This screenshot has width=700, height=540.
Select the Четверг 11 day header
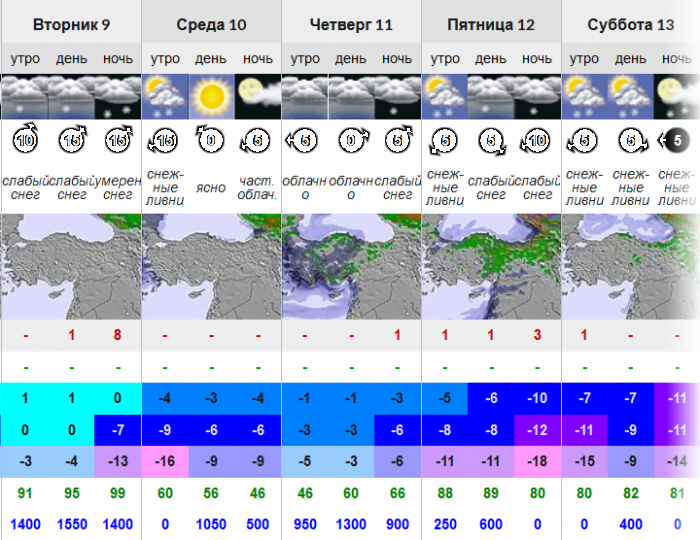[x=351, y=25]
